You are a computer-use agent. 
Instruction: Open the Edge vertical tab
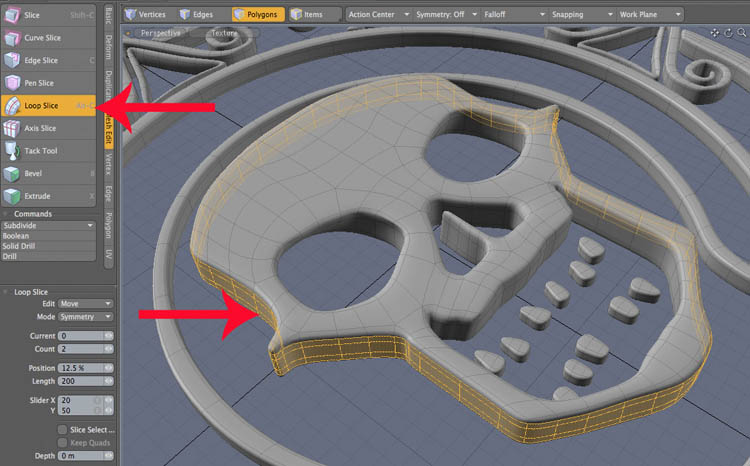pyautogui.click(x=109, y=193)
